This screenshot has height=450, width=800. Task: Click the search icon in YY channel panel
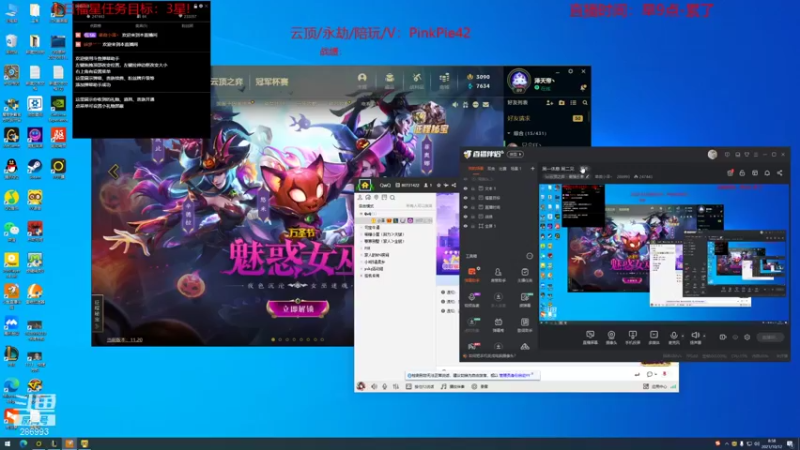pos(392,197)
